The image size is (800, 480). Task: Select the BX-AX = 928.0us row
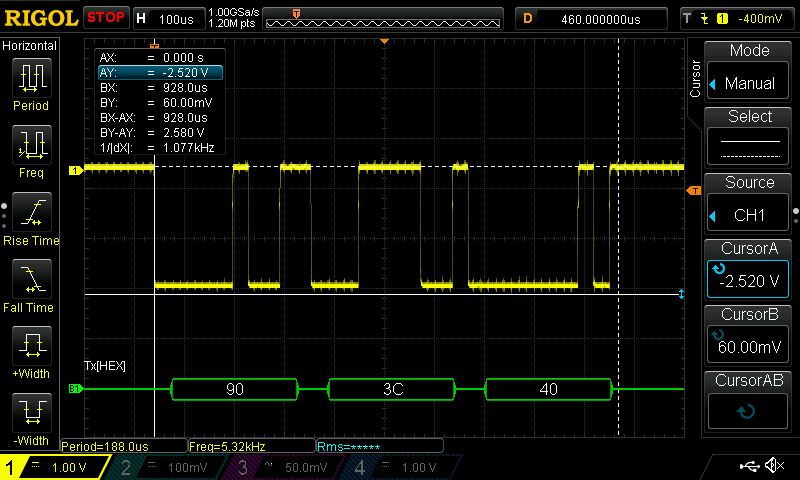point(160,118)
